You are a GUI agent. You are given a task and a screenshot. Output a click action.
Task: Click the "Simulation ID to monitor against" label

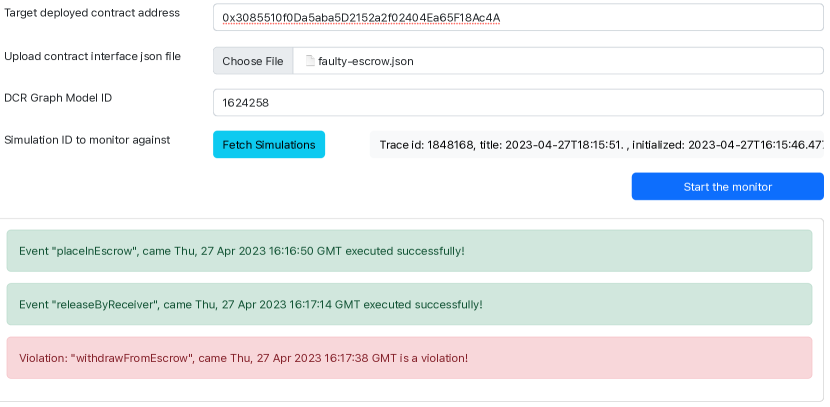87,139
